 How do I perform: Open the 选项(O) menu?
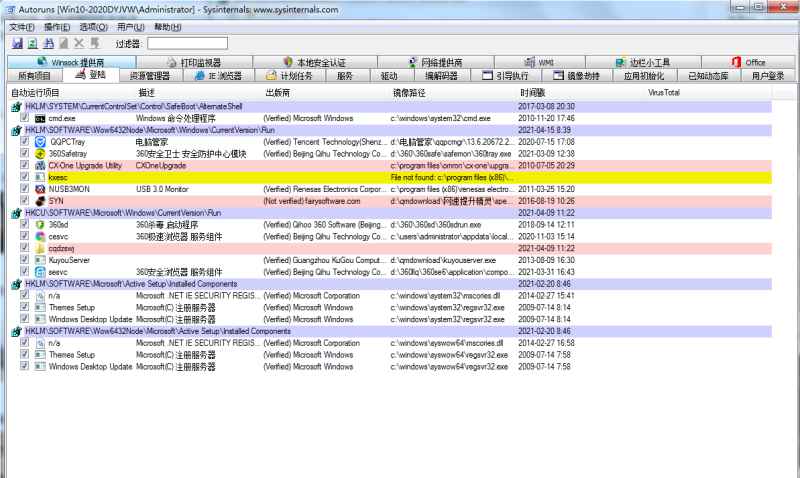click(93, 27)
